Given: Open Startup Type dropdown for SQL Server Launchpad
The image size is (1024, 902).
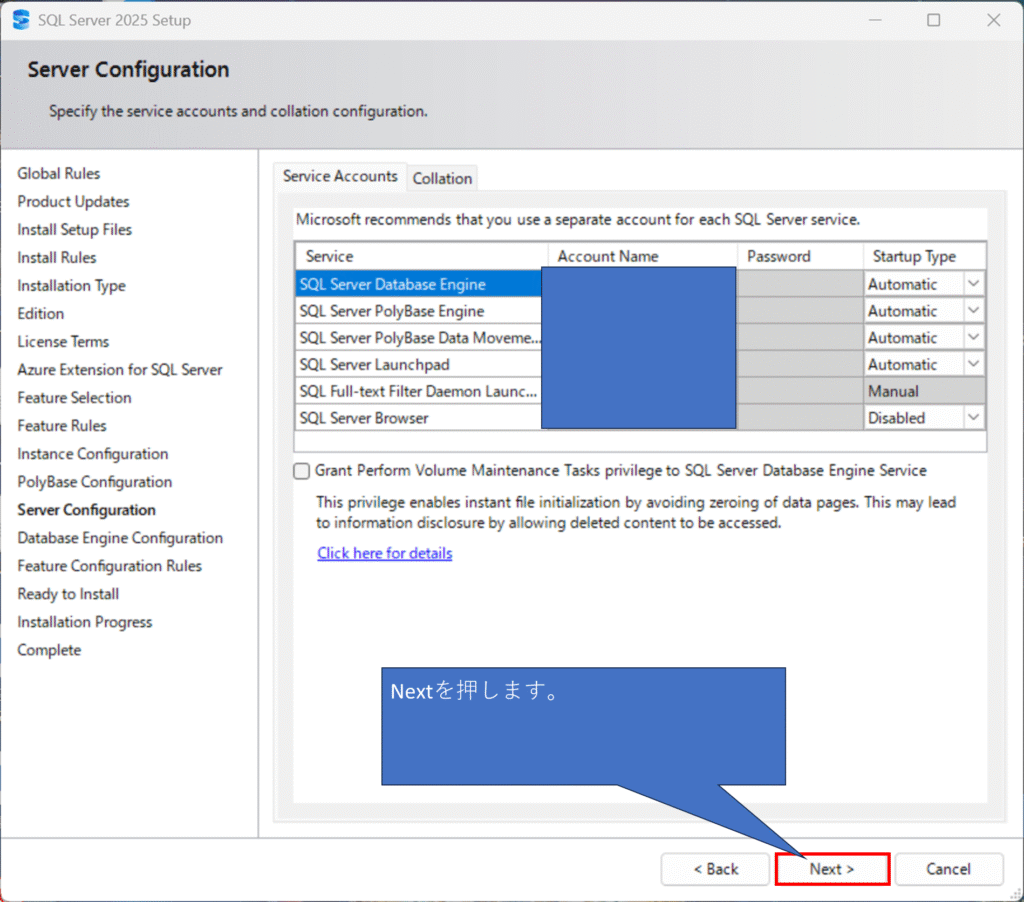Looking at the screenshot, I should pos(973,364).
